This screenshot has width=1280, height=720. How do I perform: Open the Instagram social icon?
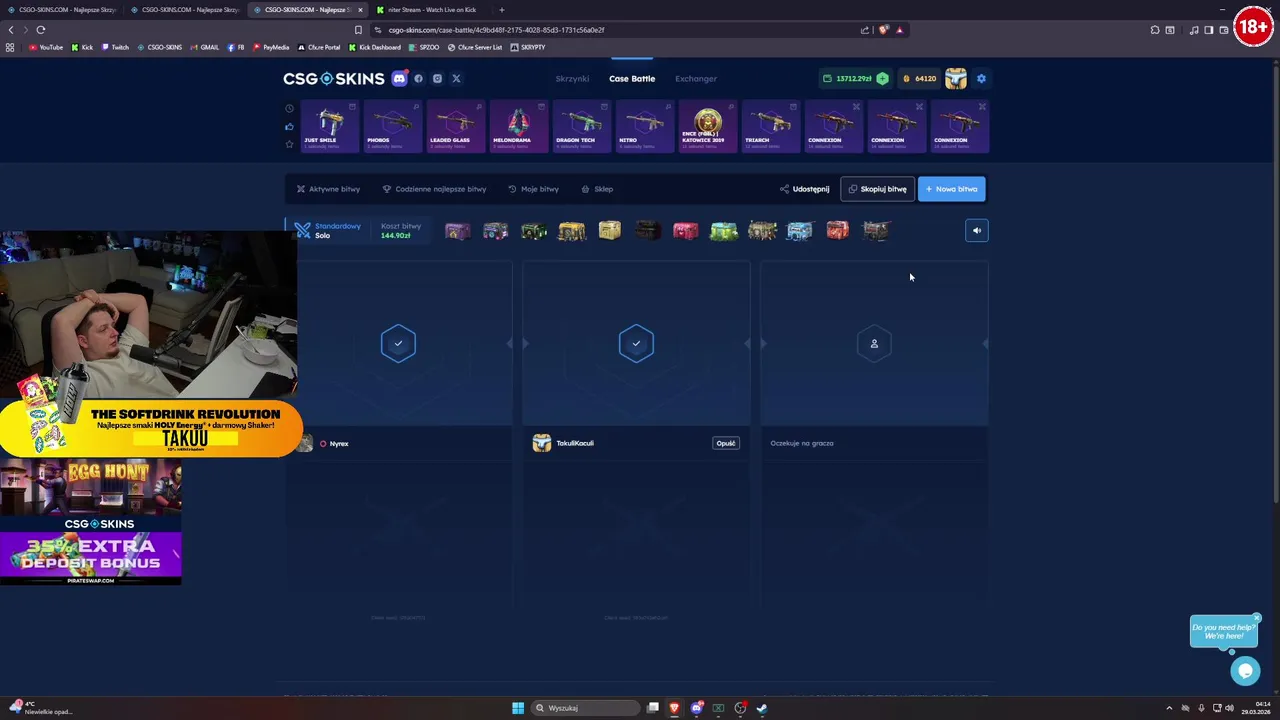click(x=437, y=78)
